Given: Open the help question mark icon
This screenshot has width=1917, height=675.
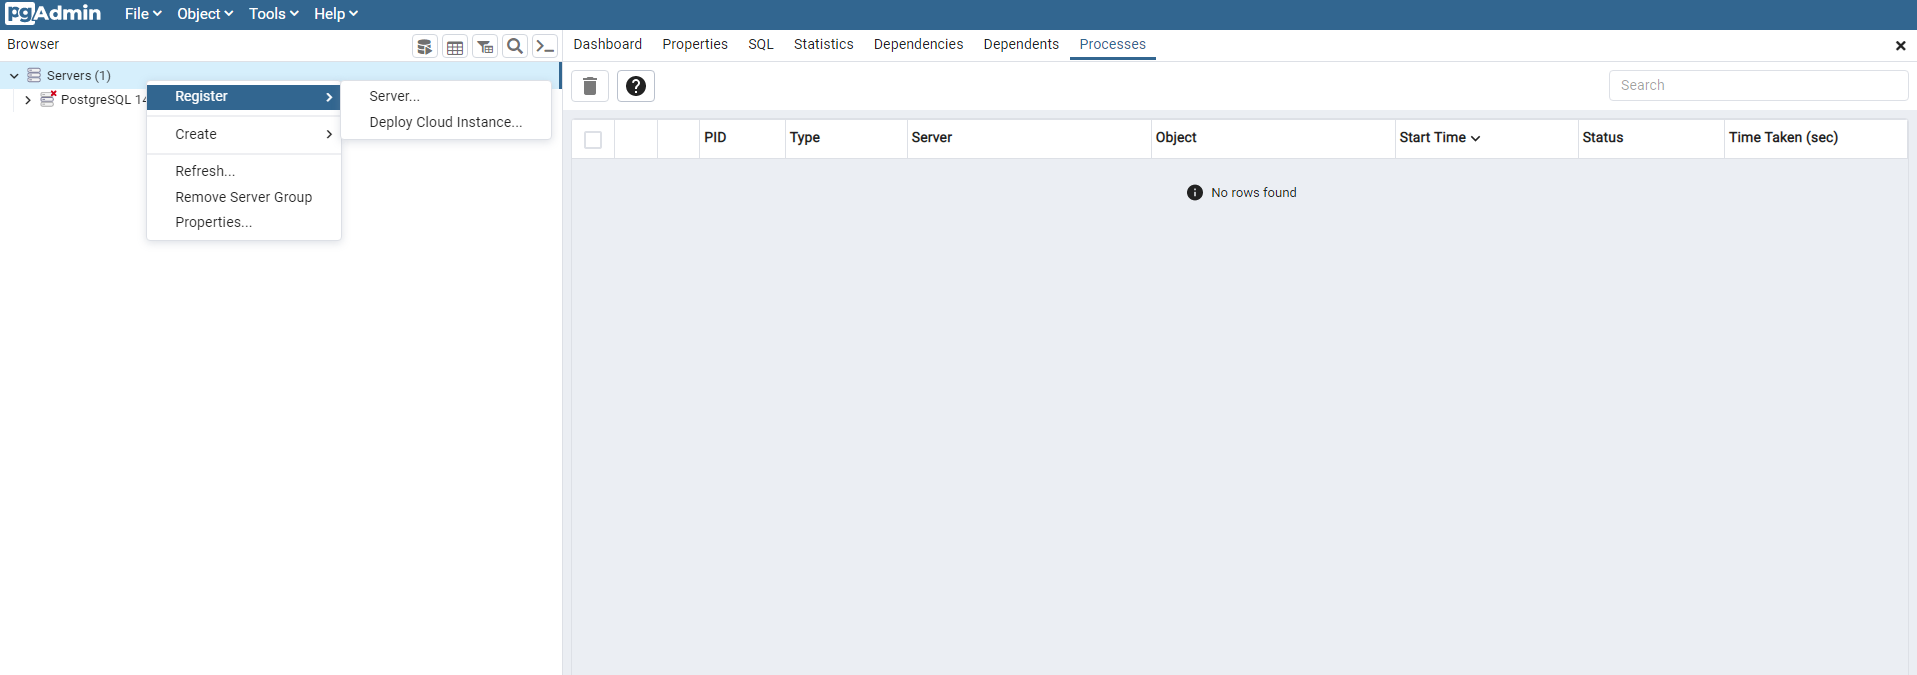Looking at the screenshot, I should (x=635, y=86).
